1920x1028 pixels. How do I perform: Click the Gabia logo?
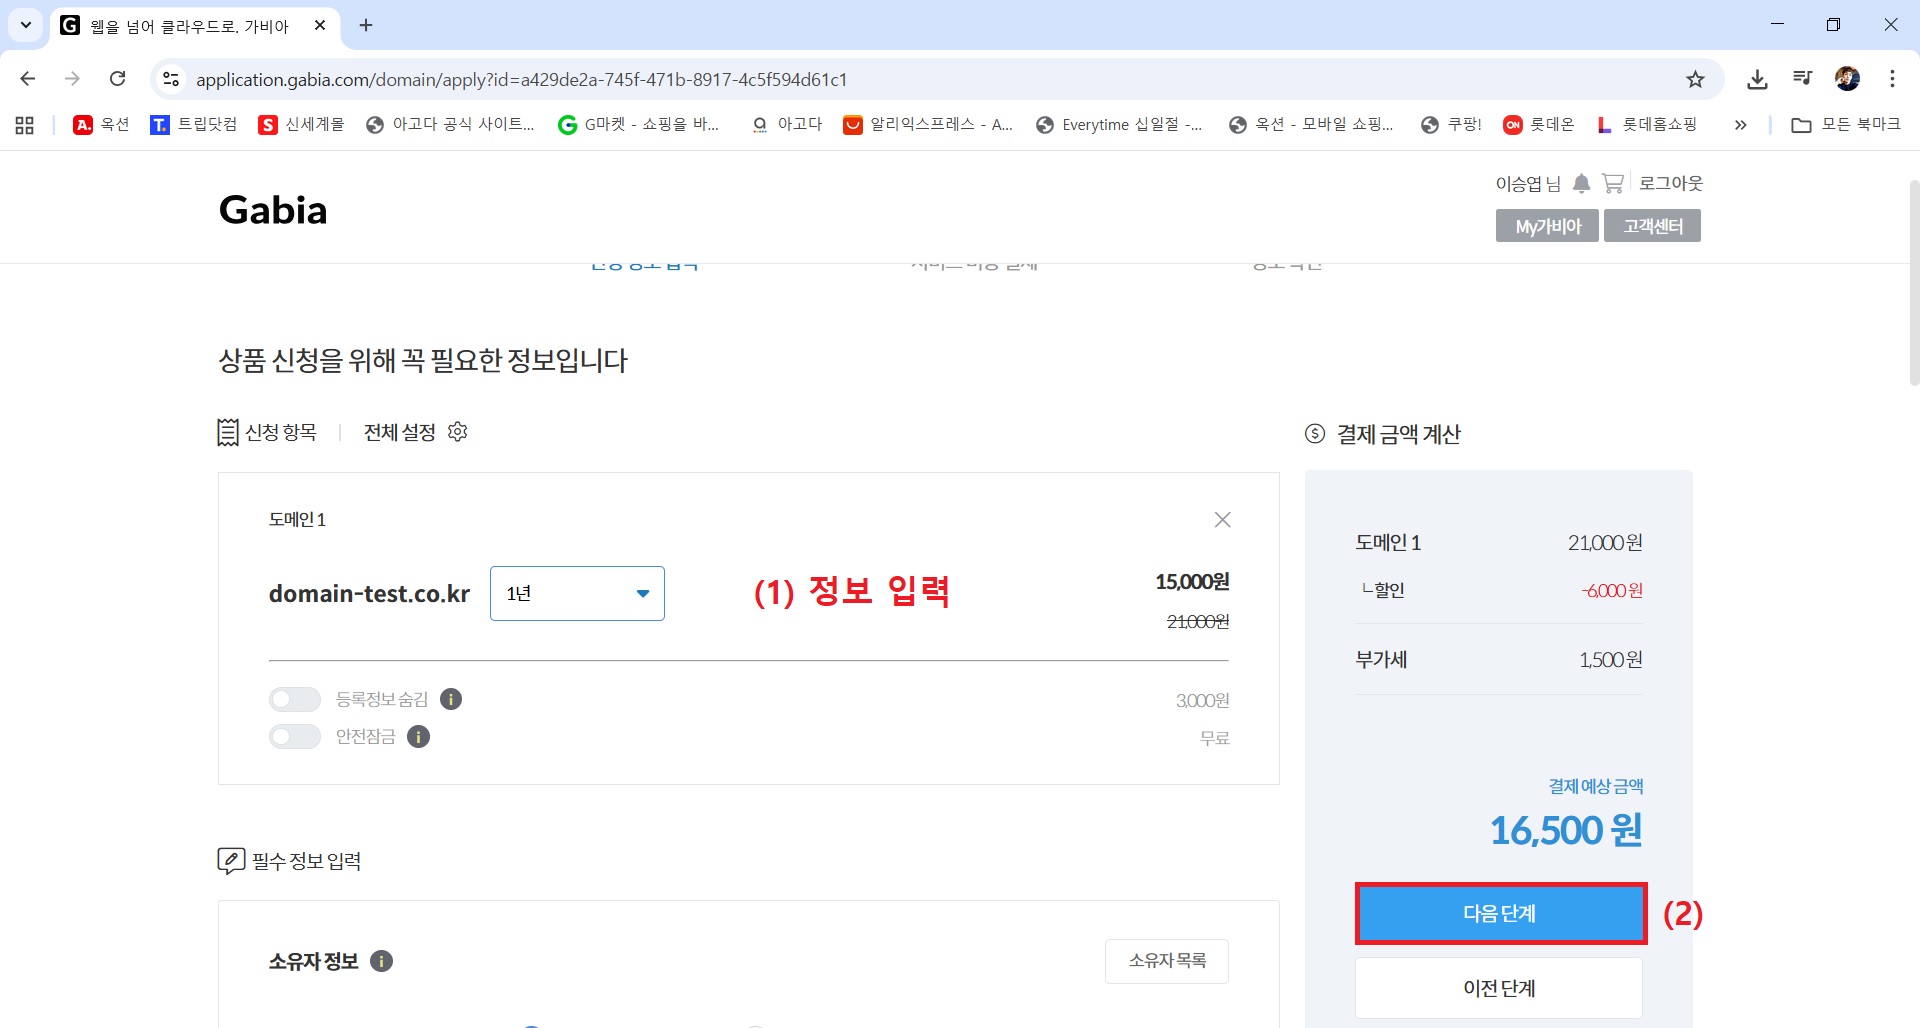pyautogui.click(x=273, y=210)
